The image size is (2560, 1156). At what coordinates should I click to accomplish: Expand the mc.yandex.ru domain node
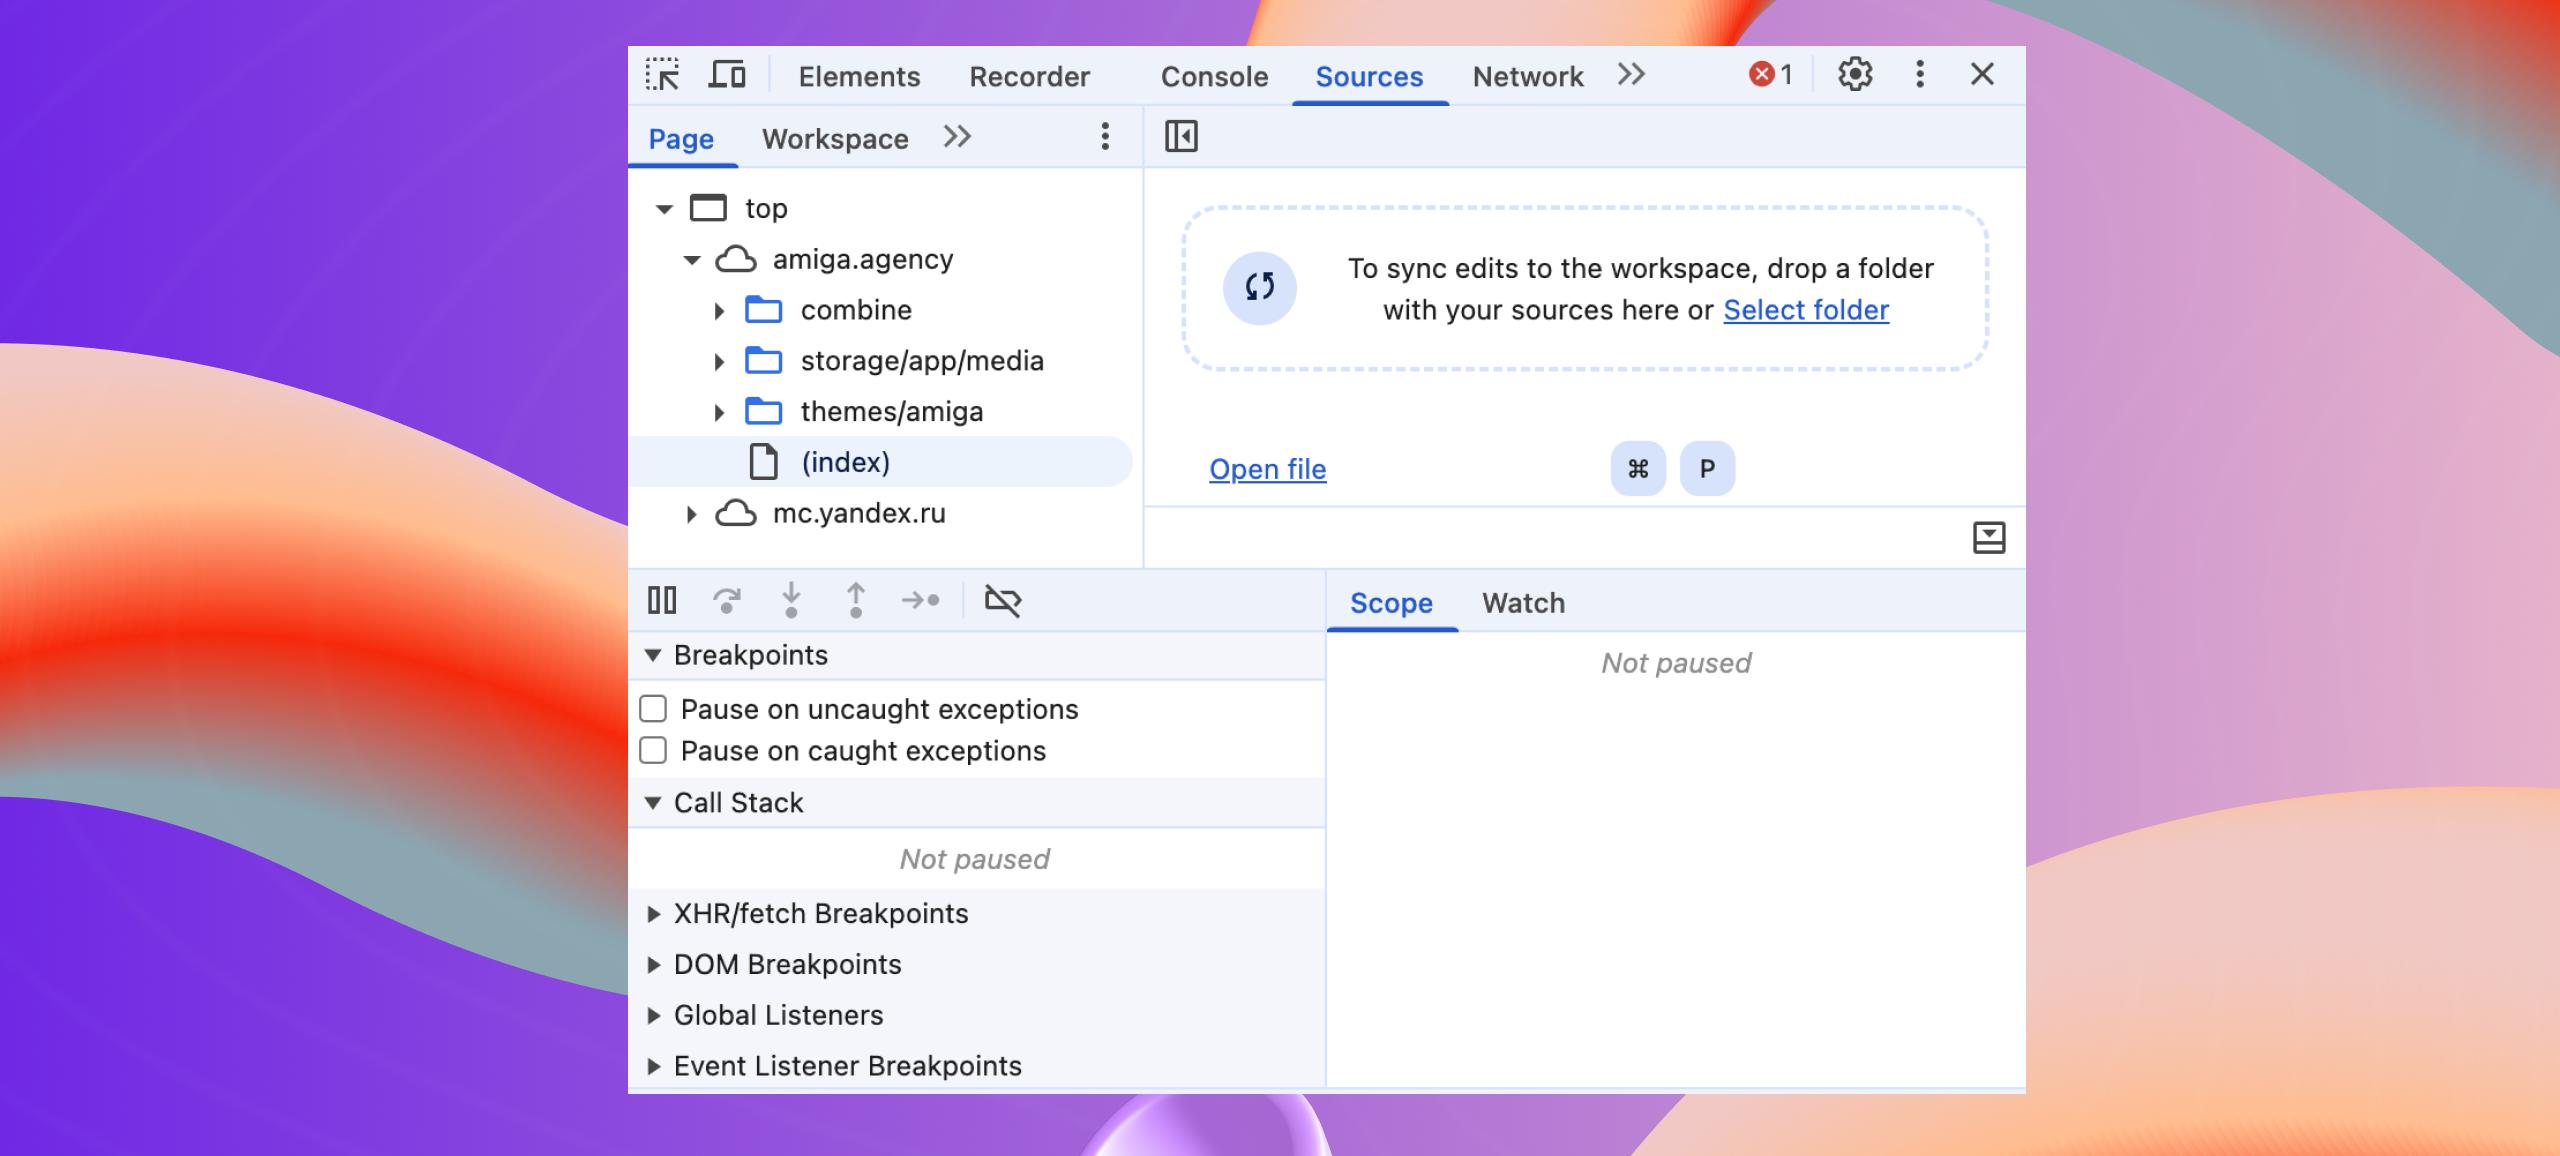tap(691, 514)
